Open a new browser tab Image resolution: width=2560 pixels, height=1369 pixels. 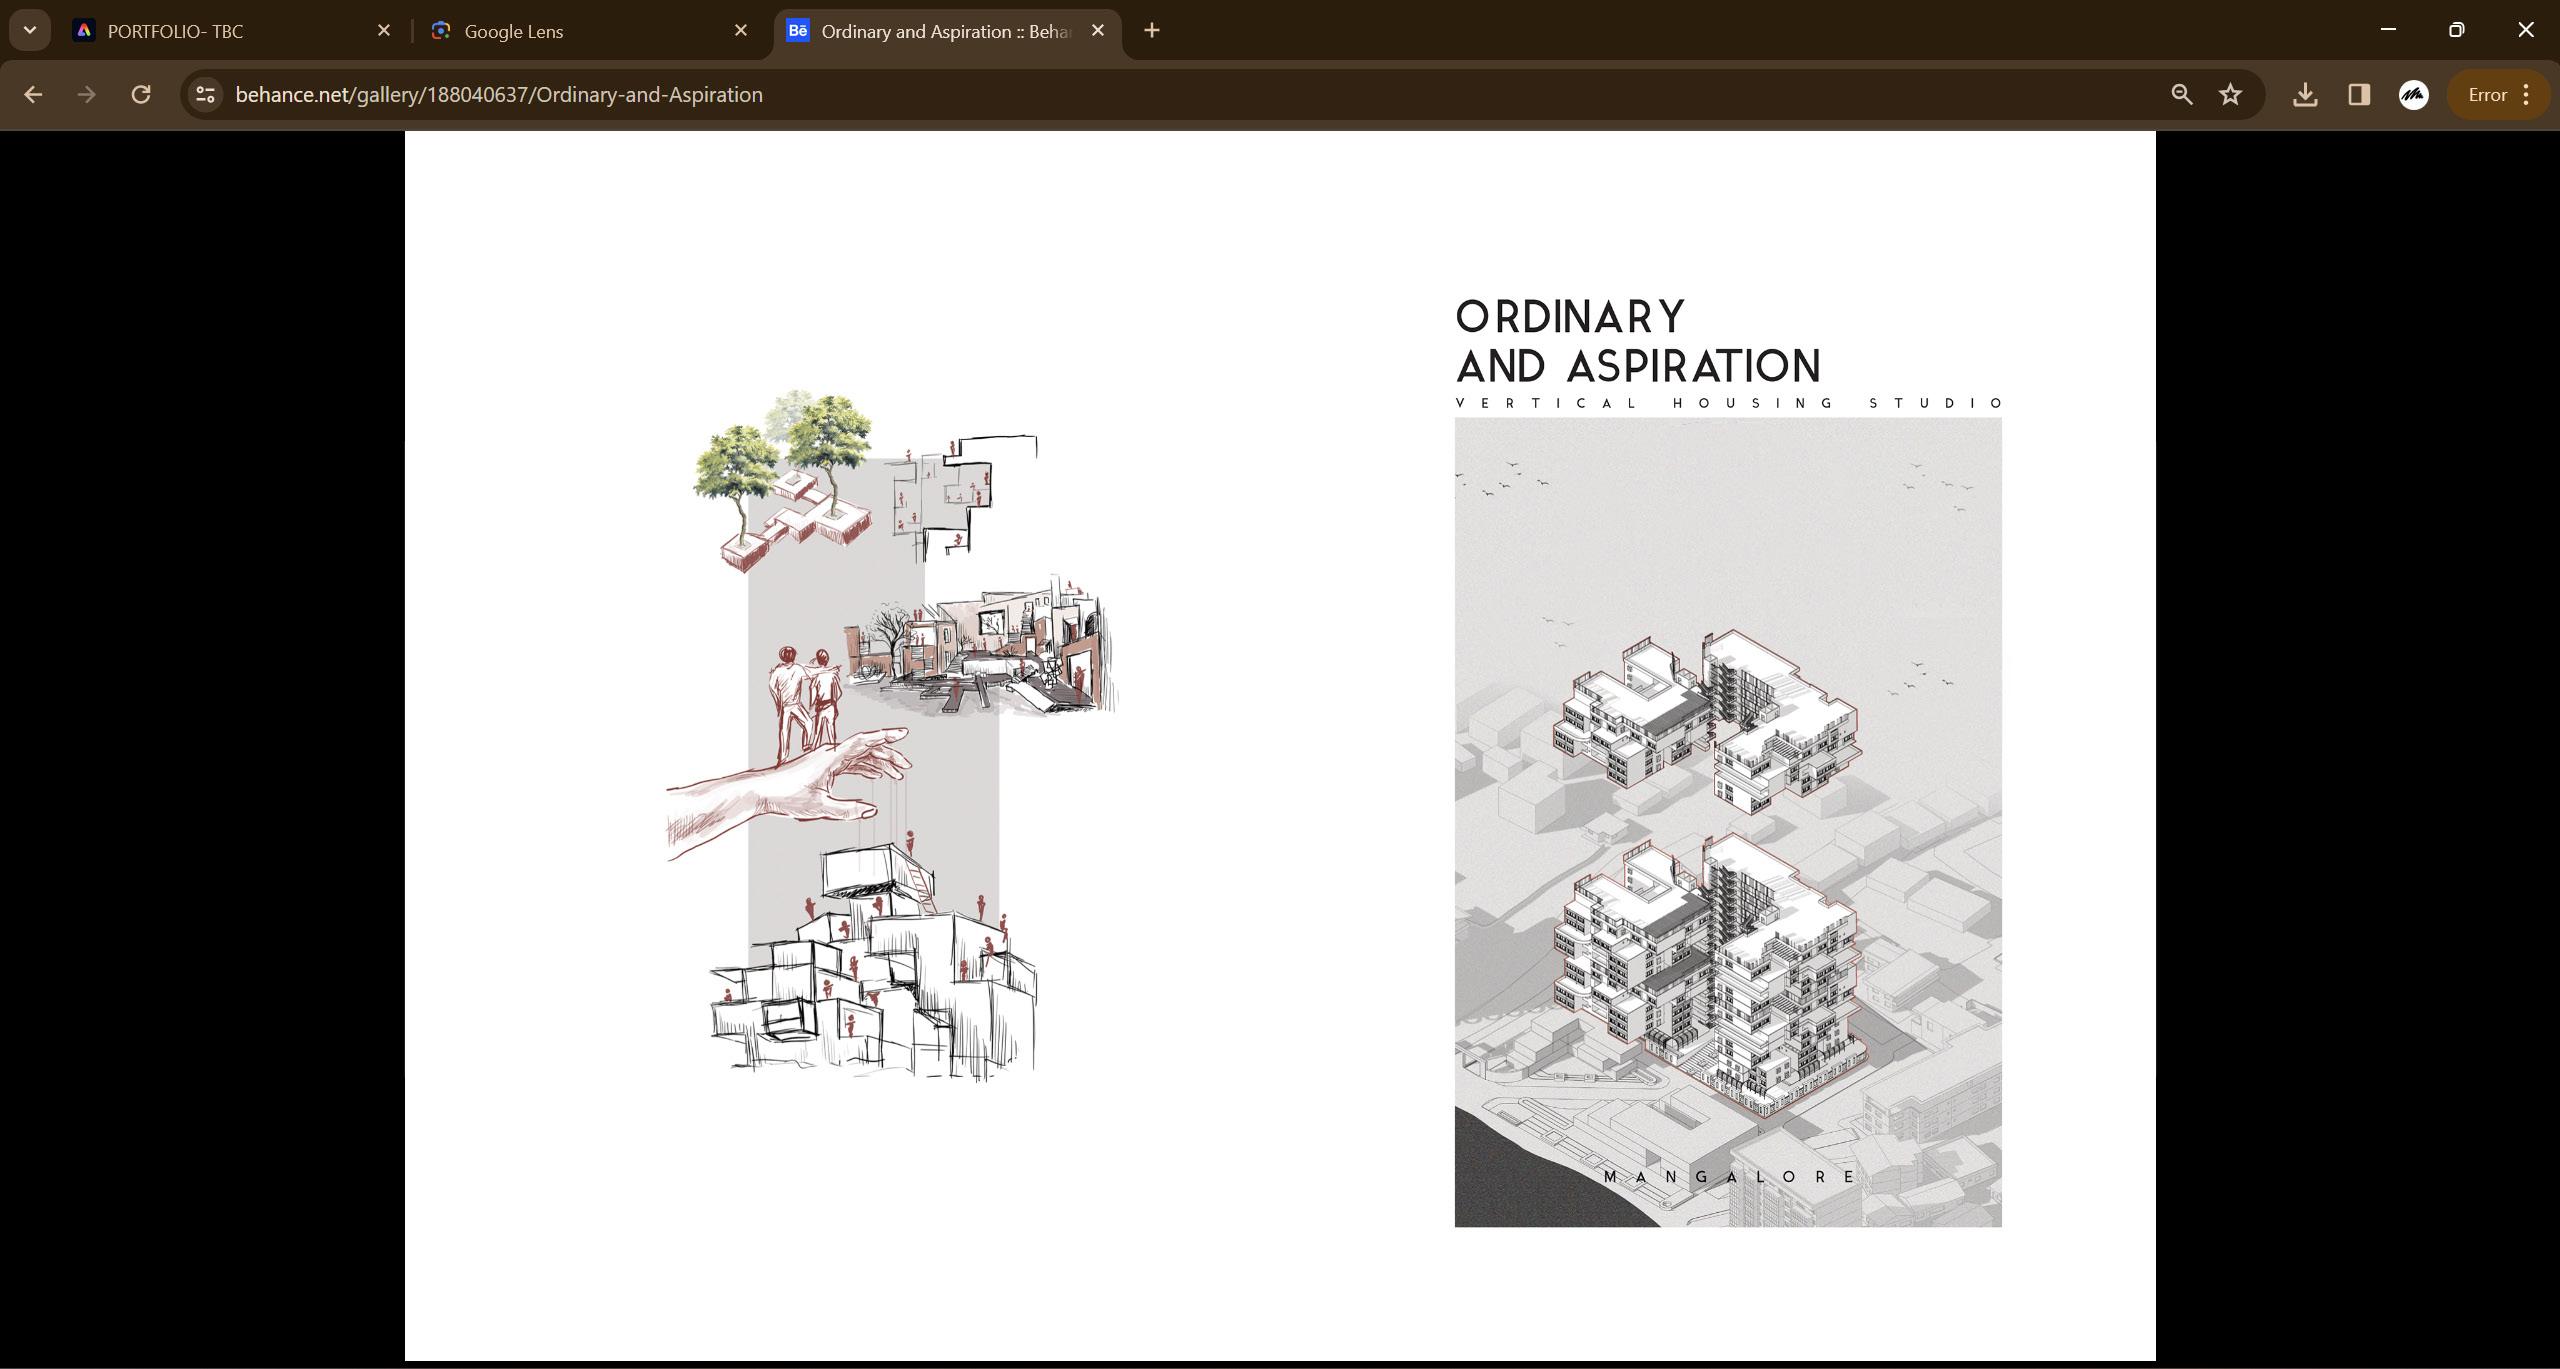(1152, 31)
